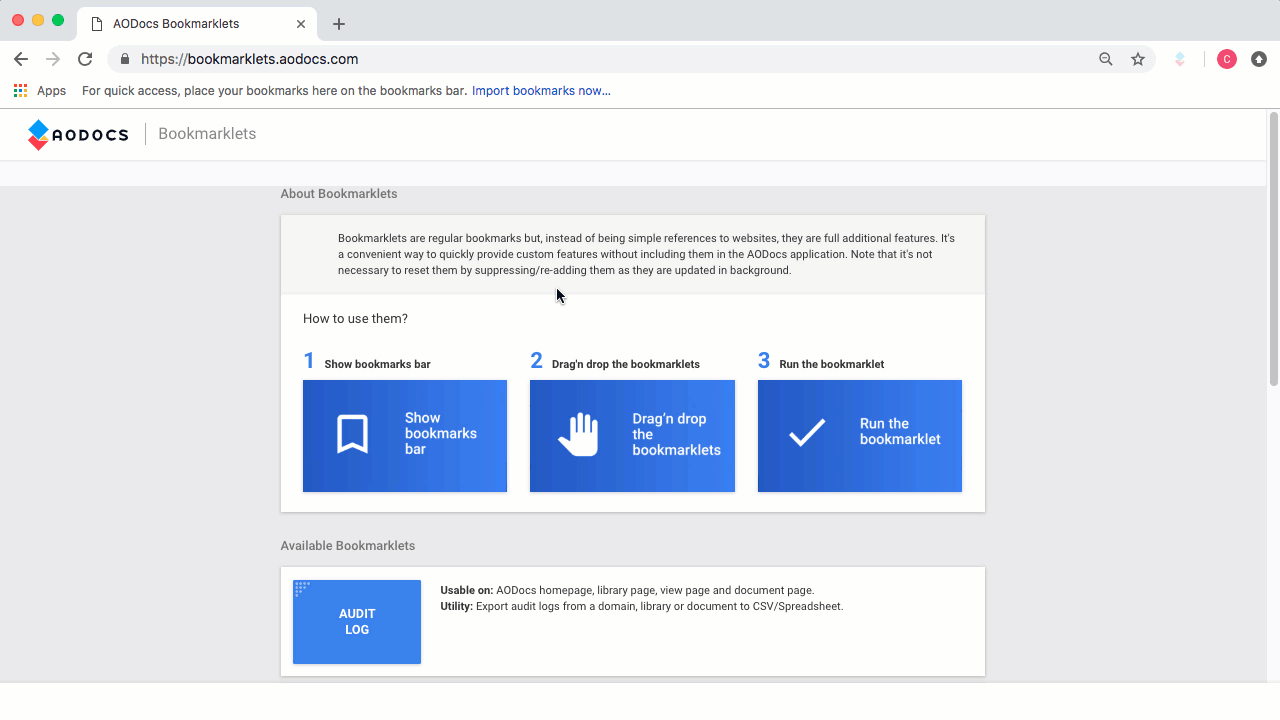Click the browser back arrow

click(21, 59)
